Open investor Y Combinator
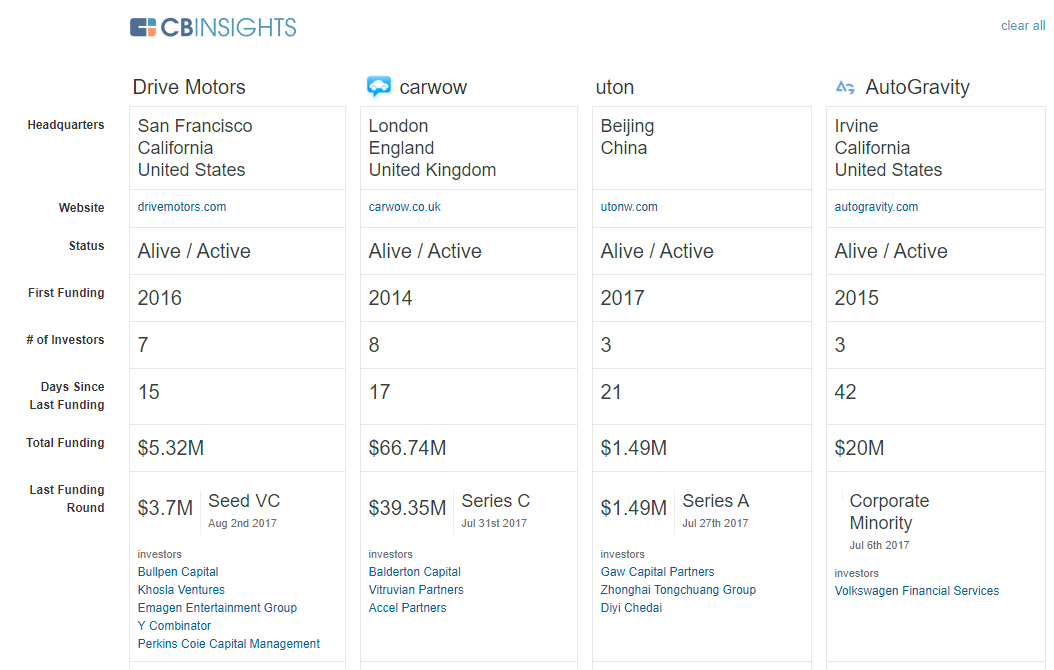 point(174,626)
